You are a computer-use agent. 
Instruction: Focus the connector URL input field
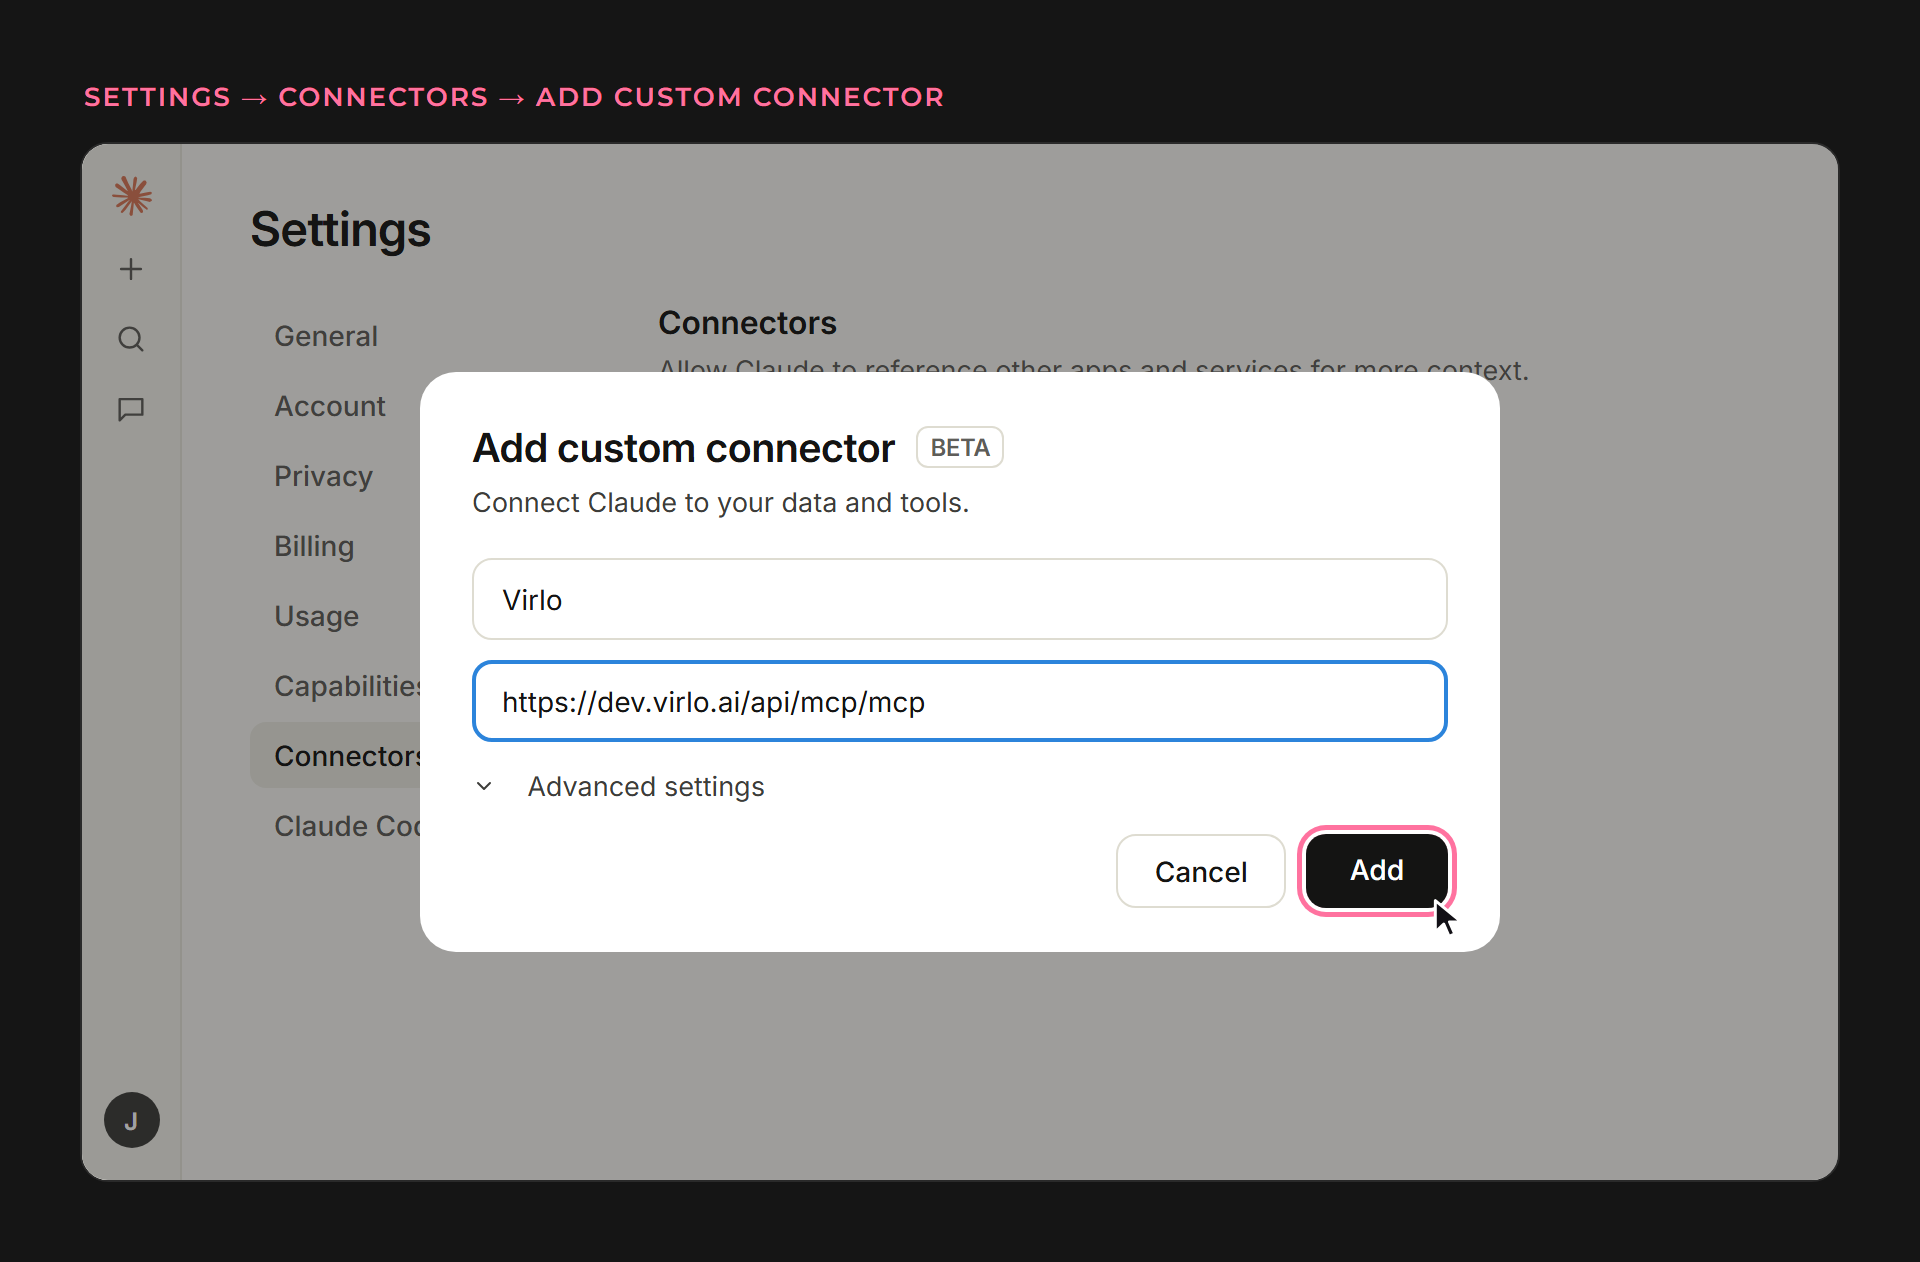pyautogui.click(x=960, y=701)
